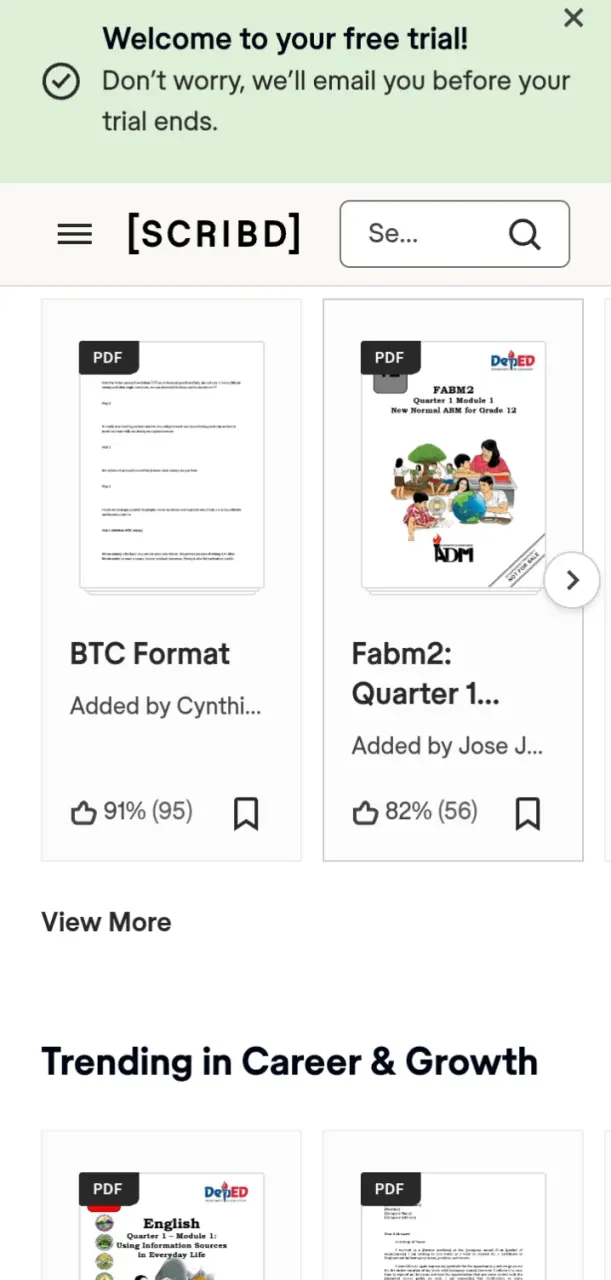
Task: Save Fabm2: Quarter 1 with bookmark icon
Action: [528, 813]
